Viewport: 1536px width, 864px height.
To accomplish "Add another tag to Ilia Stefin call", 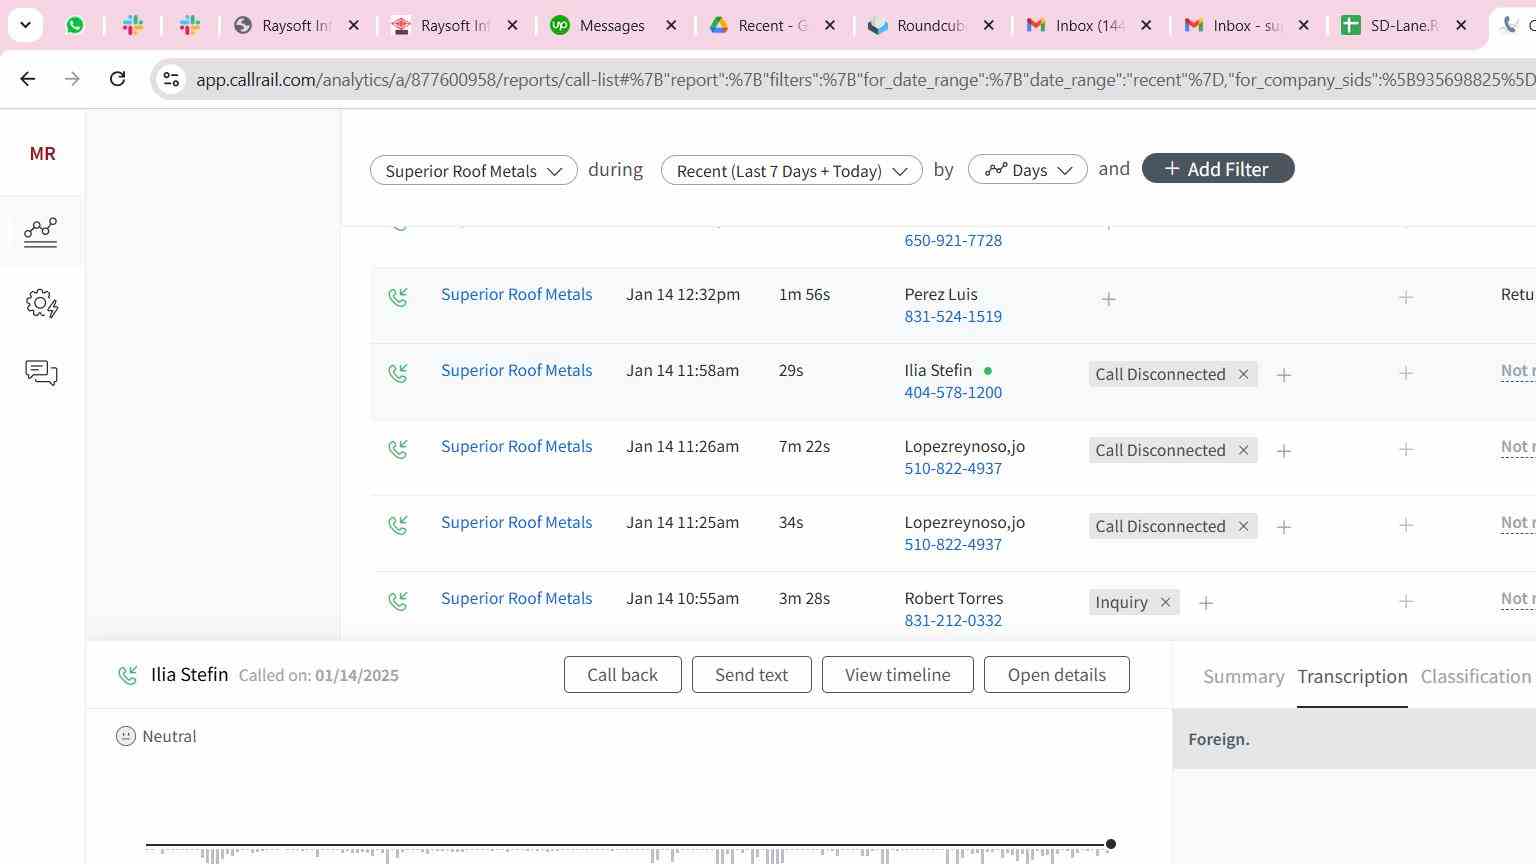I will pos(1284,375).
